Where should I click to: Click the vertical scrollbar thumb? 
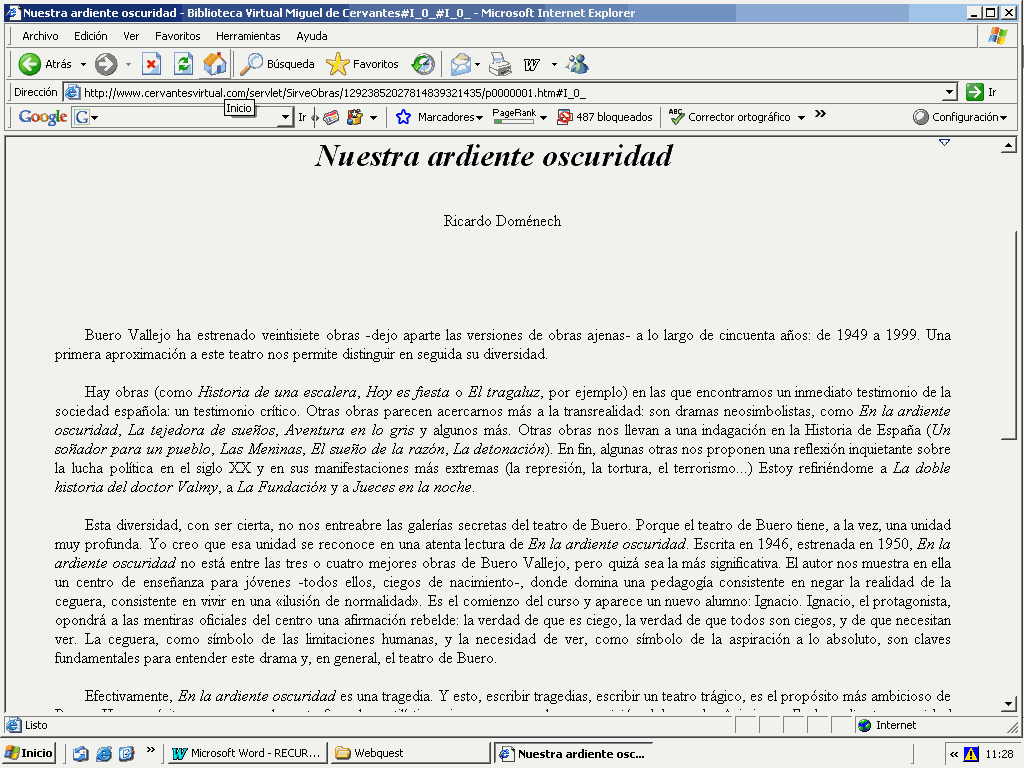1009,335
